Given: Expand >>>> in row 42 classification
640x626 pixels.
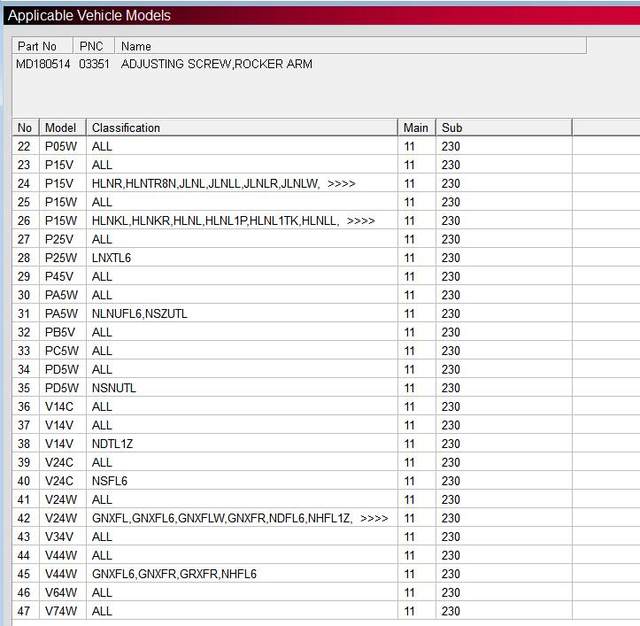Looking at the screenshot, I should tap(374, 518).
